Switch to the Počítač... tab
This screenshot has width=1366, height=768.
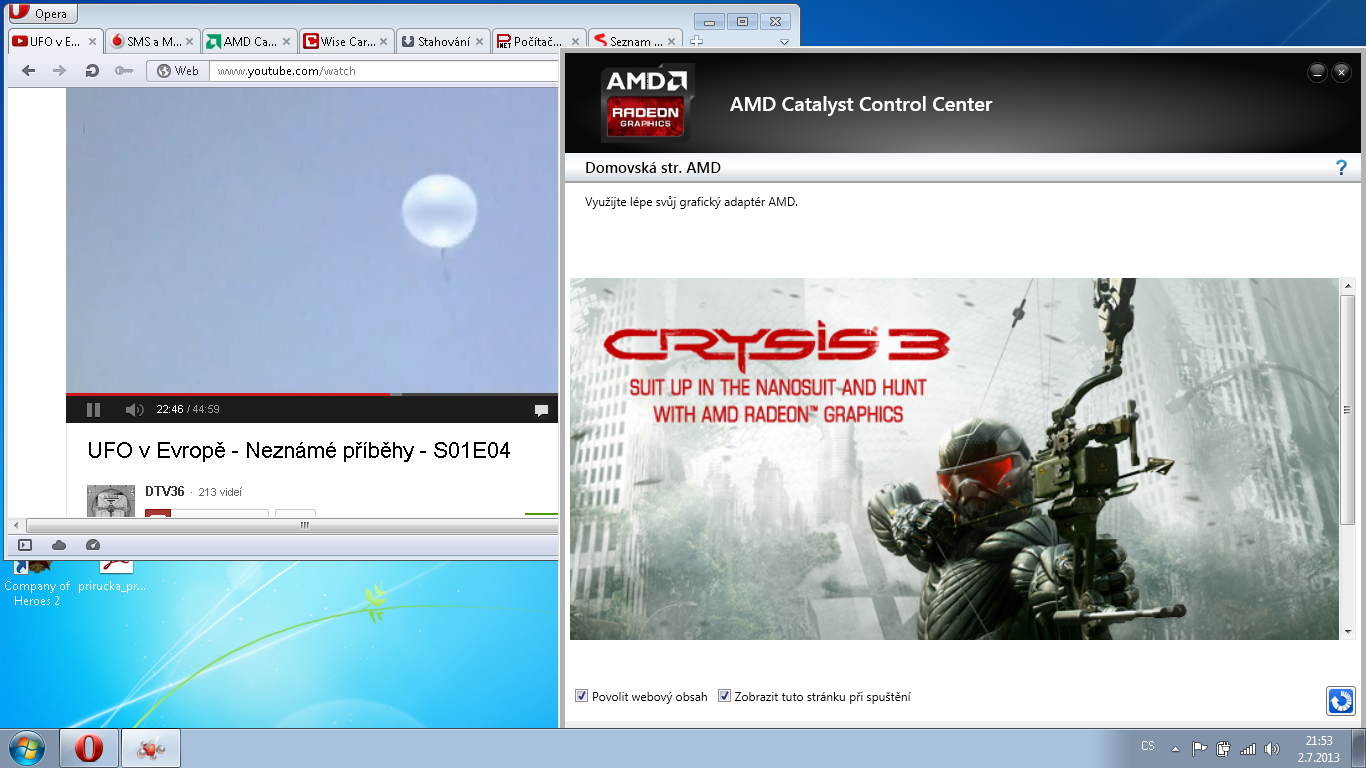point(540,42)
